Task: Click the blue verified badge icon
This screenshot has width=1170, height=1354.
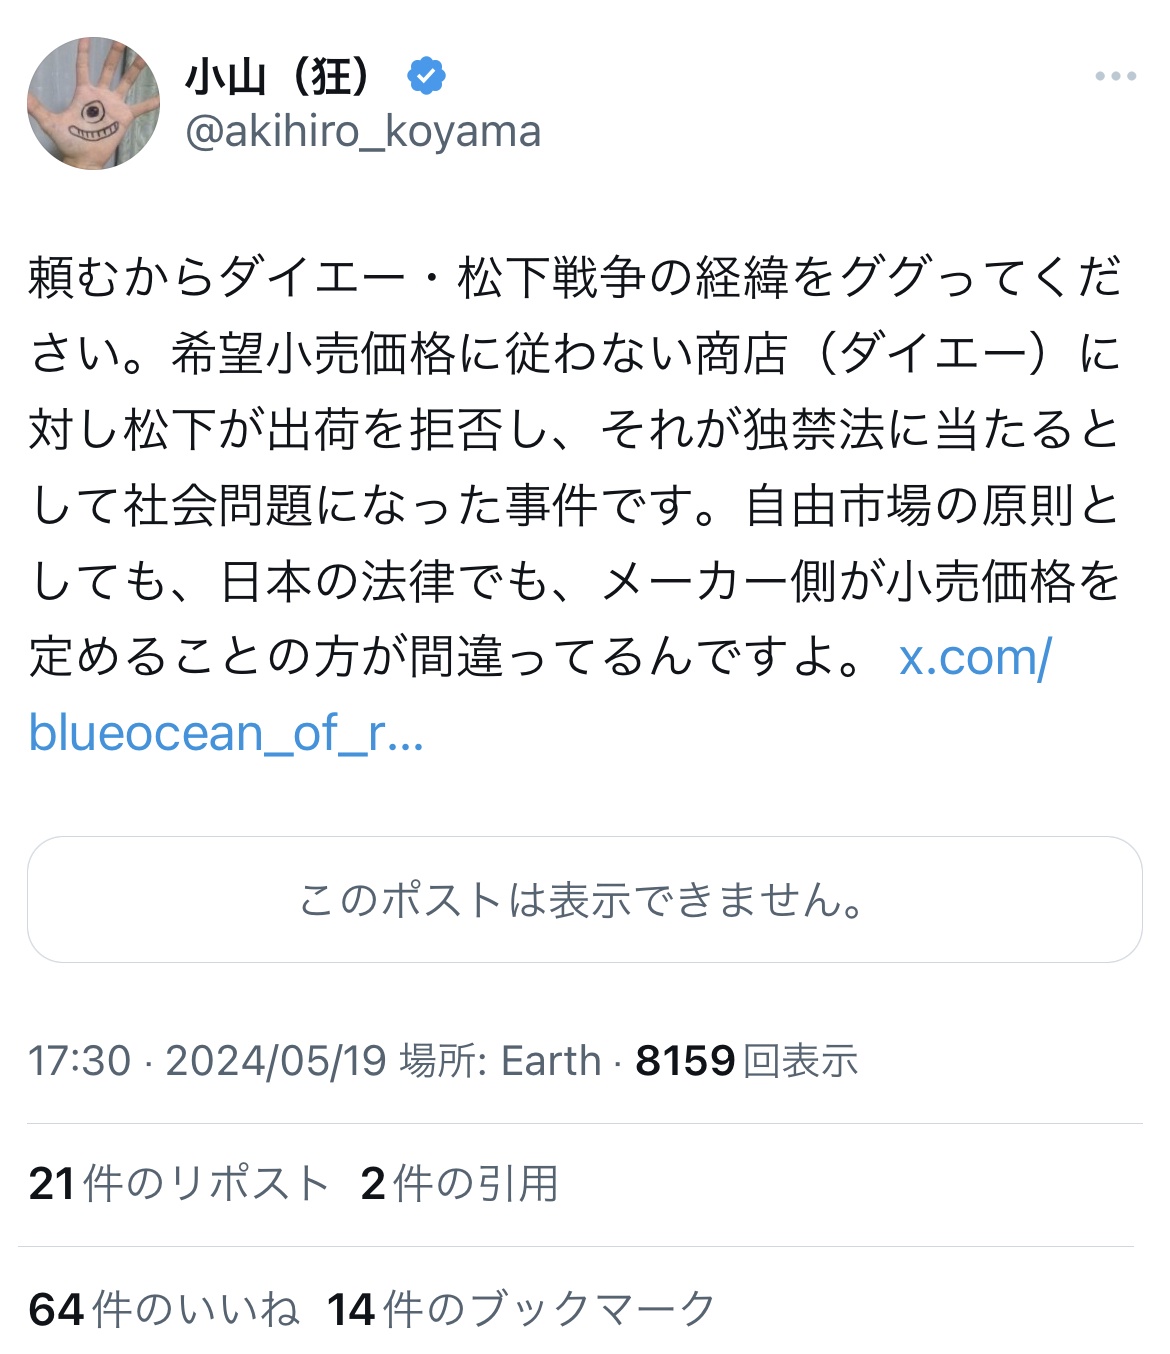Action: click(x=427, y=76)
